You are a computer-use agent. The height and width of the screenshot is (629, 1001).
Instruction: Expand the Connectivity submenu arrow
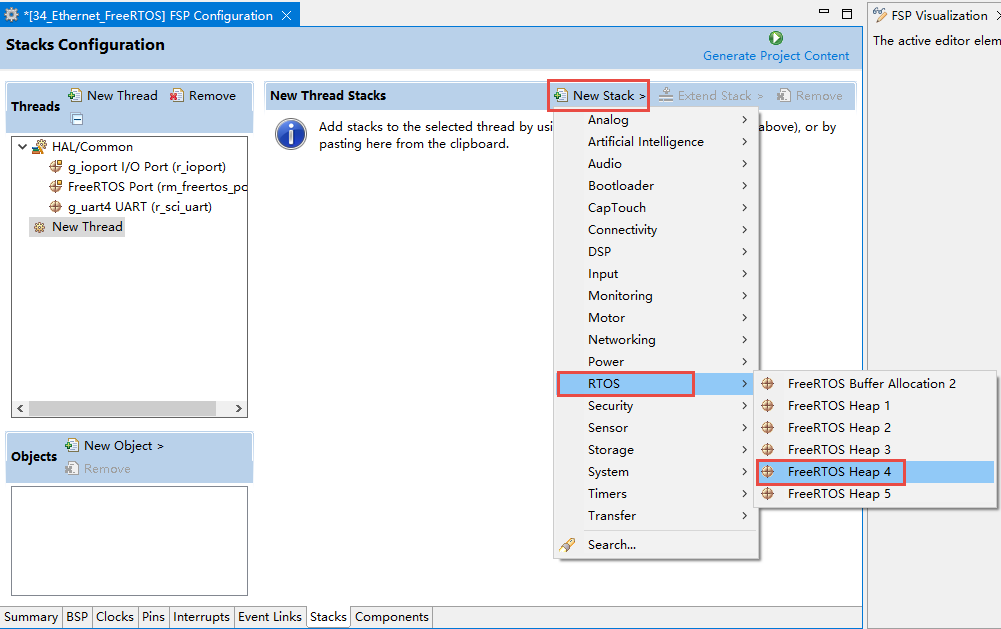tap(744, 229)
